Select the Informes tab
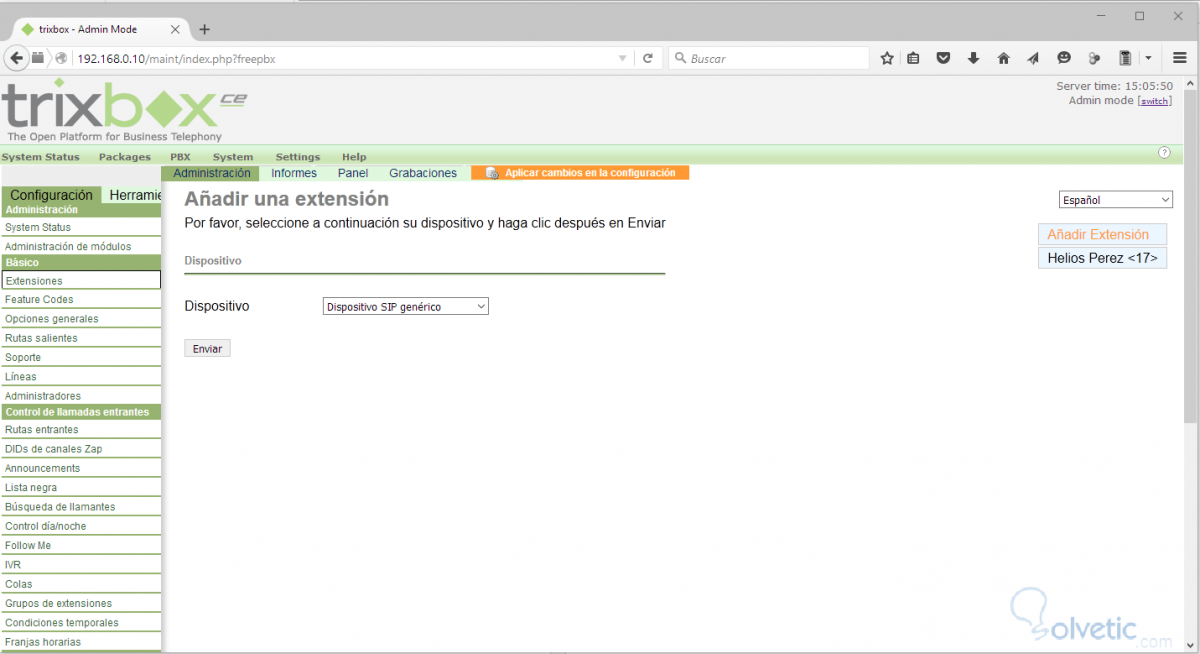The width and height of the screenshot is (1200, 654). pos(293,172)
